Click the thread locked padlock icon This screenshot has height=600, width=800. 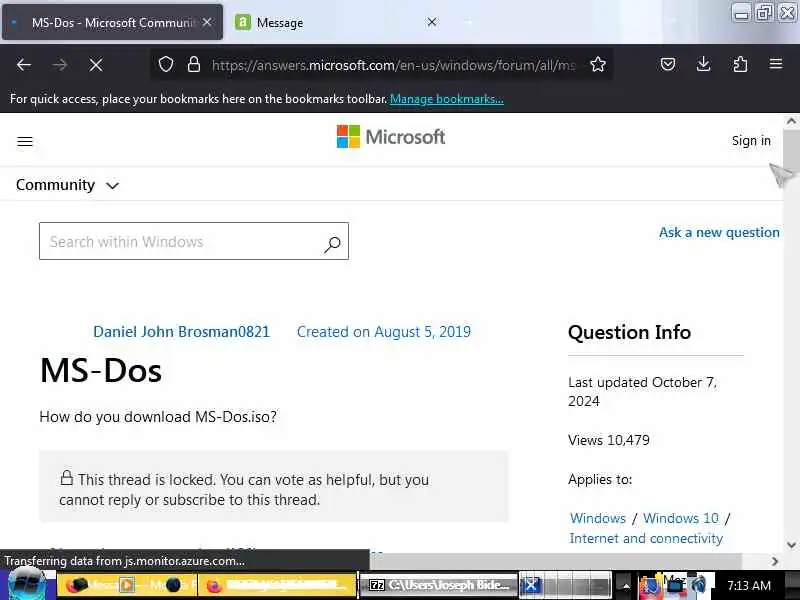(66, 478)
